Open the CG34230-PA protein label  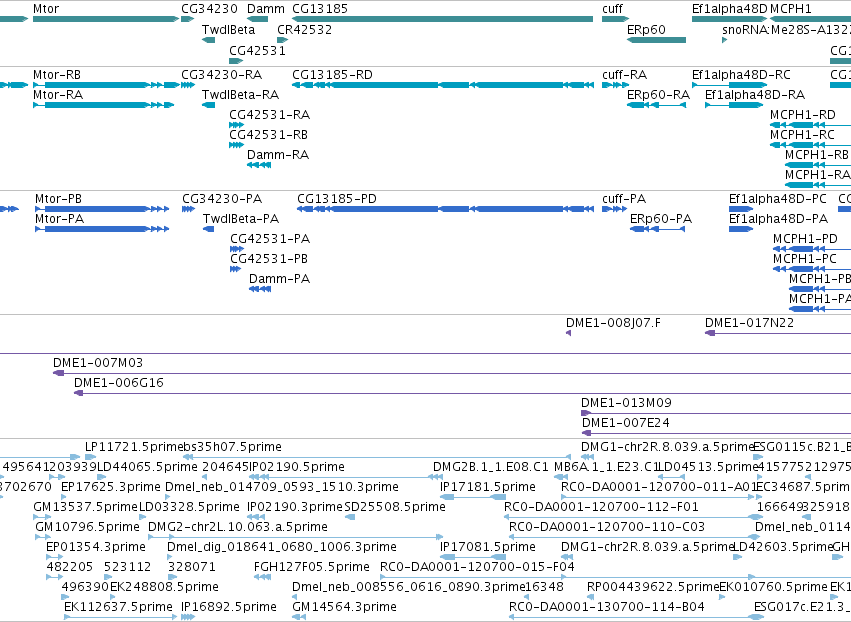tap(222, 199)
